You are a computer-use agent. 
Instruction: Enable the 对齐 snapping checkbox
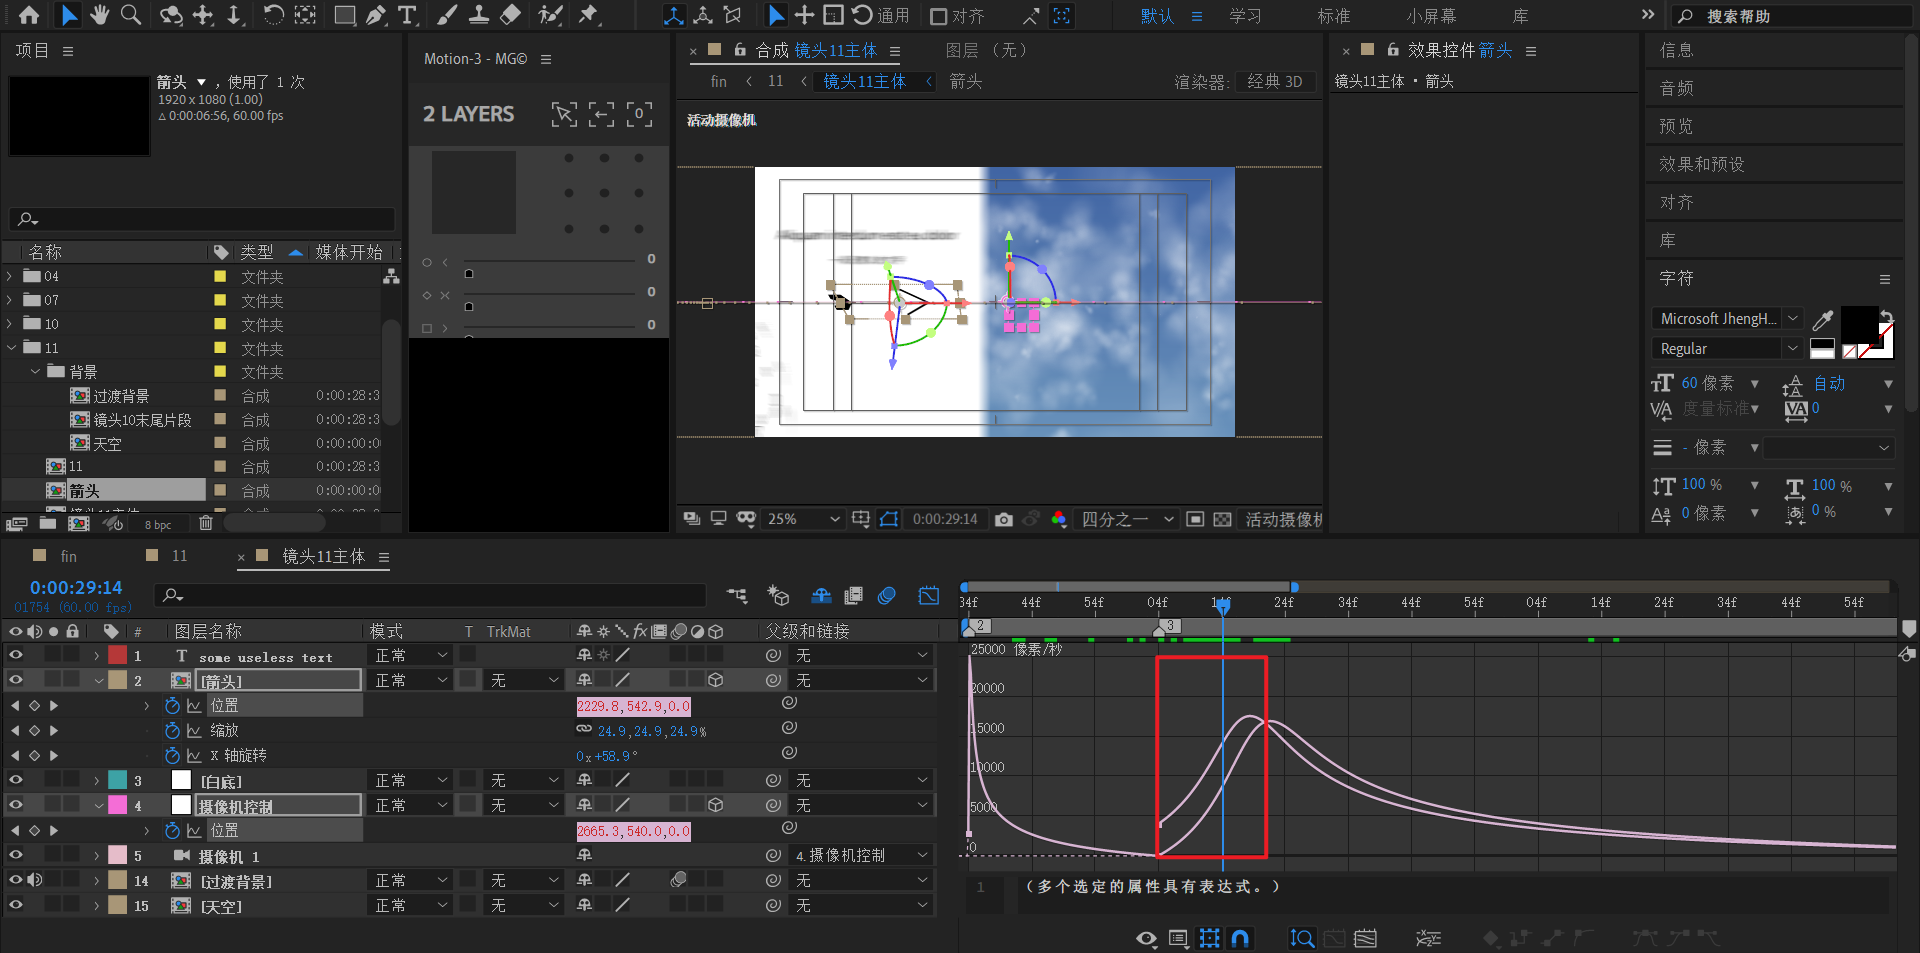[938, 16]
